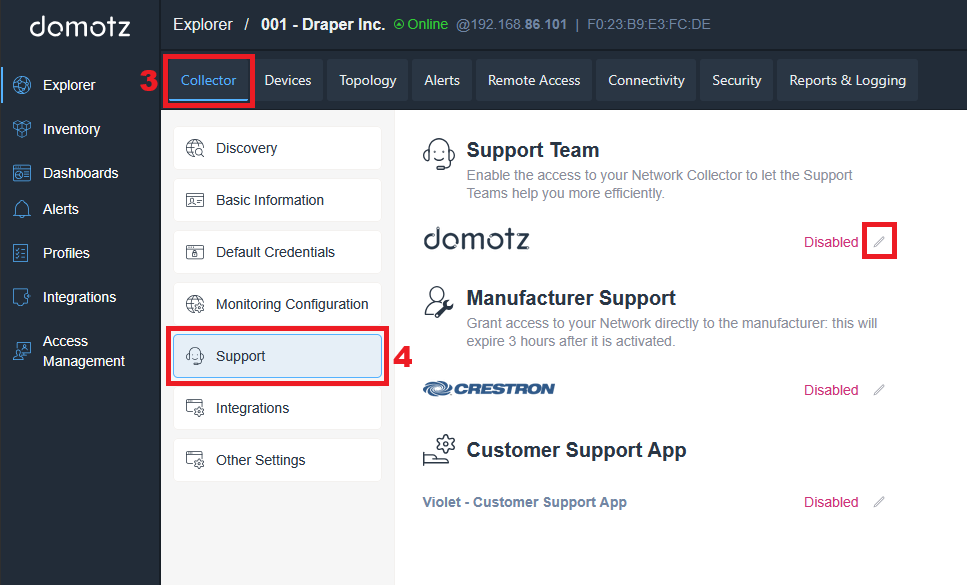
Task: Open Other Settings submenu item
Action: click(278, 460)
